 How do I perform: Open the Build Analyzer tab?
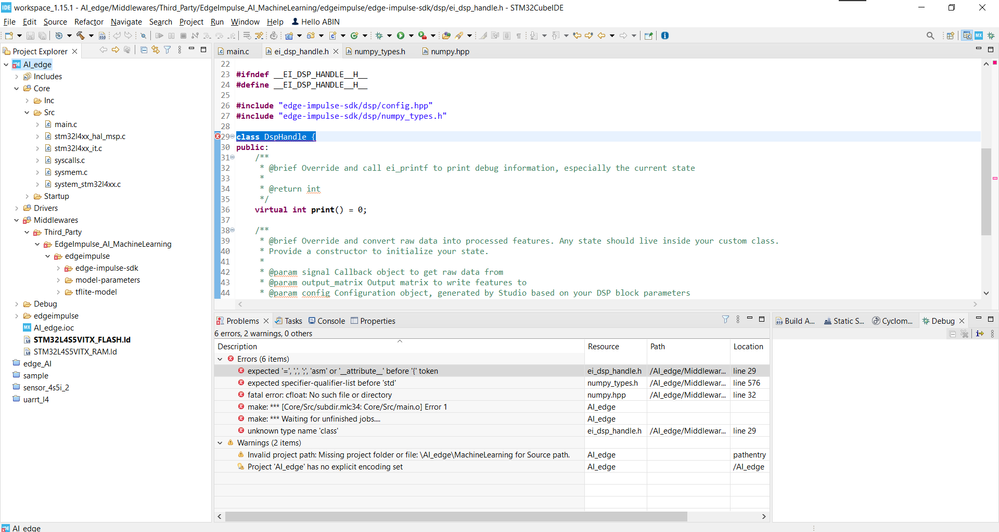coord(795,320)
